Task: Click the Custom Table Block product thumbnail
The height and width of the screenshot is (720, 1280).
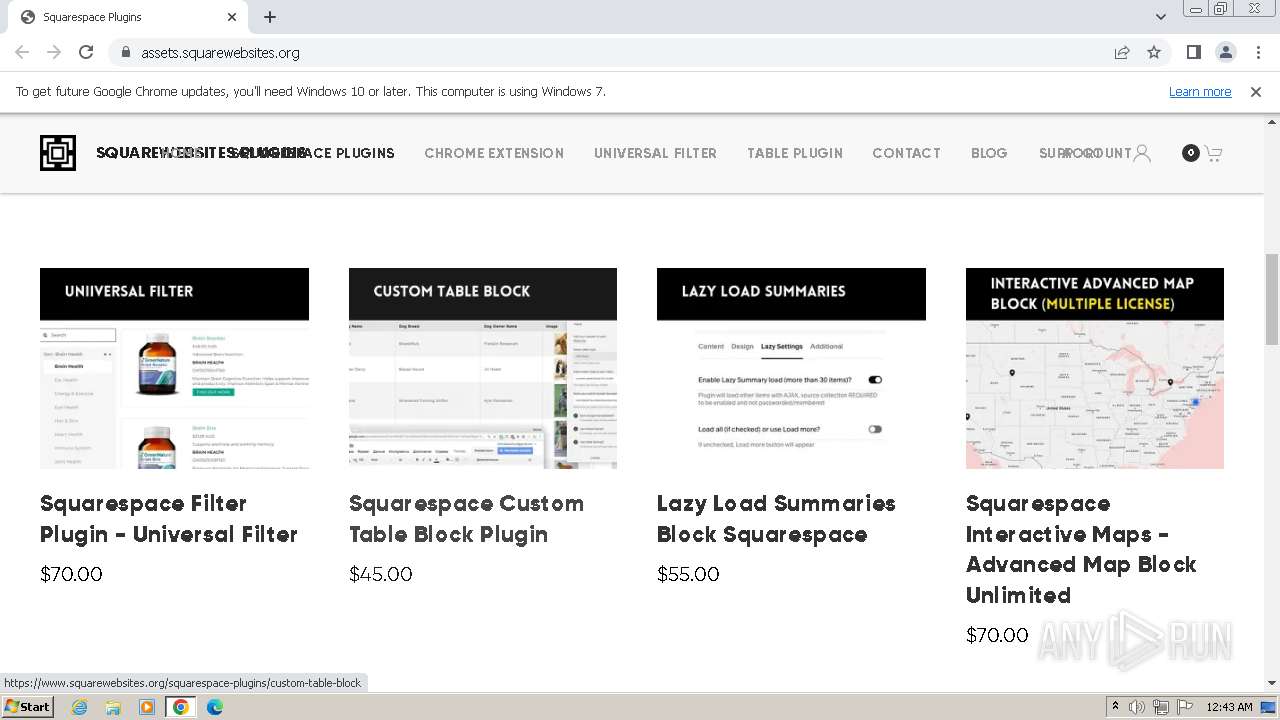Action: point(483,368)
